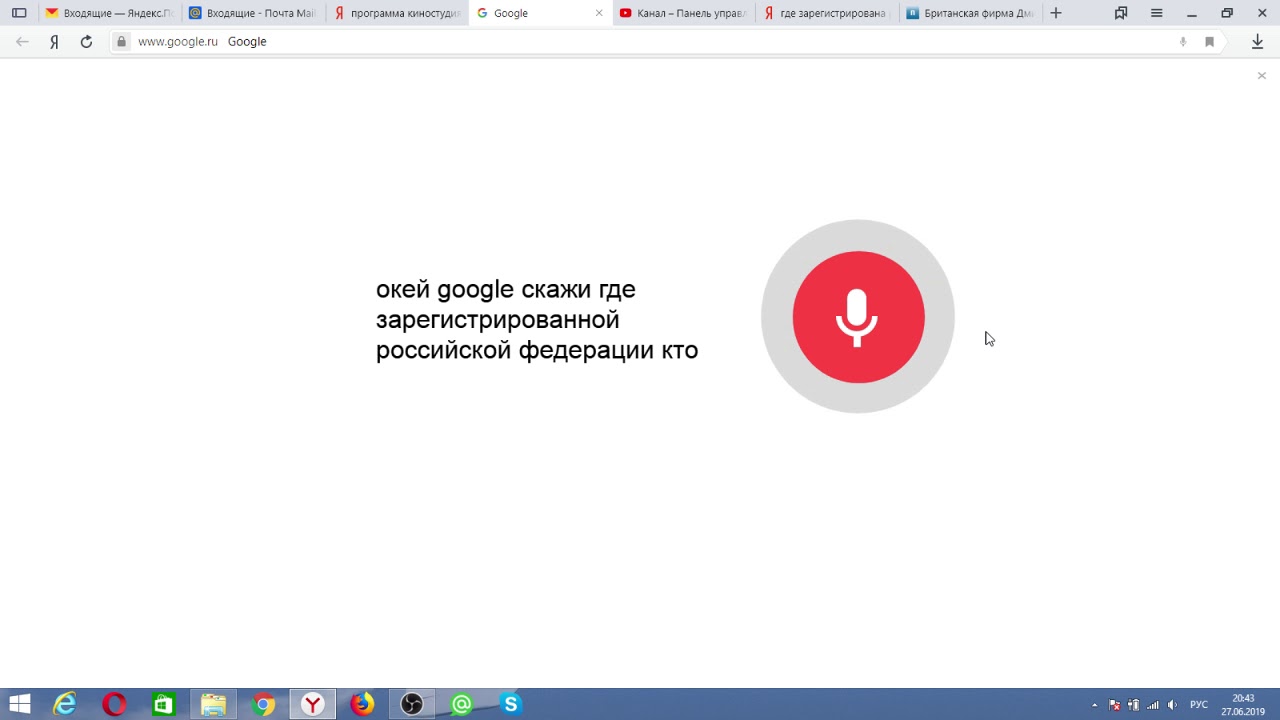Click the recognized speech text 'окей google скажи где'
The width and height of the screenshot is (1280, 720).
coord(506,289)
